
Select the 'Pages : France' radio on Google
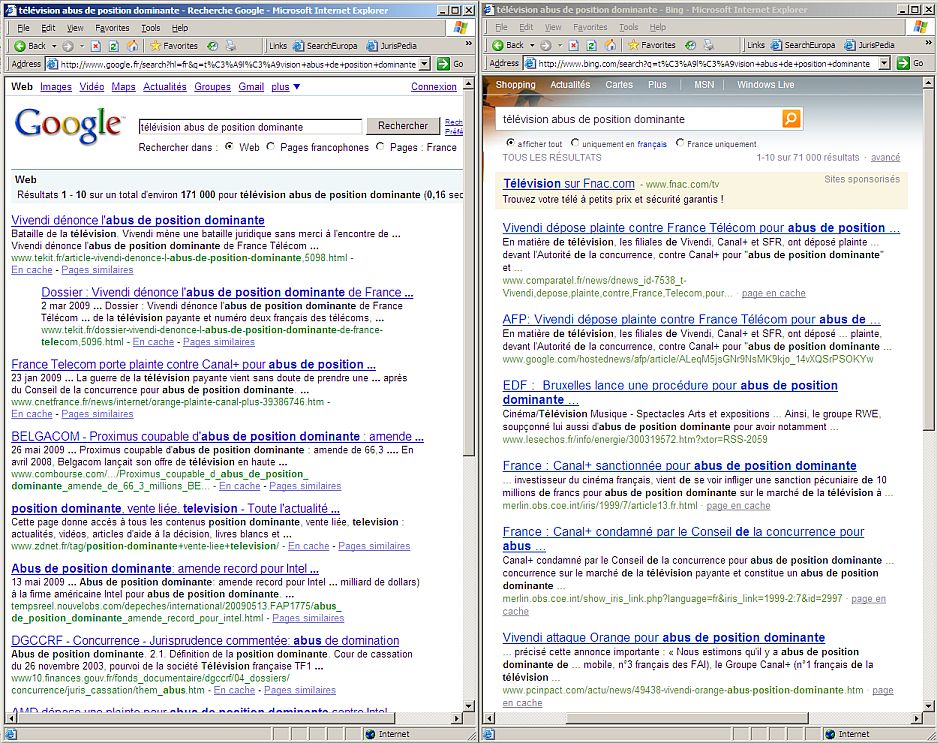click(380, 147)
